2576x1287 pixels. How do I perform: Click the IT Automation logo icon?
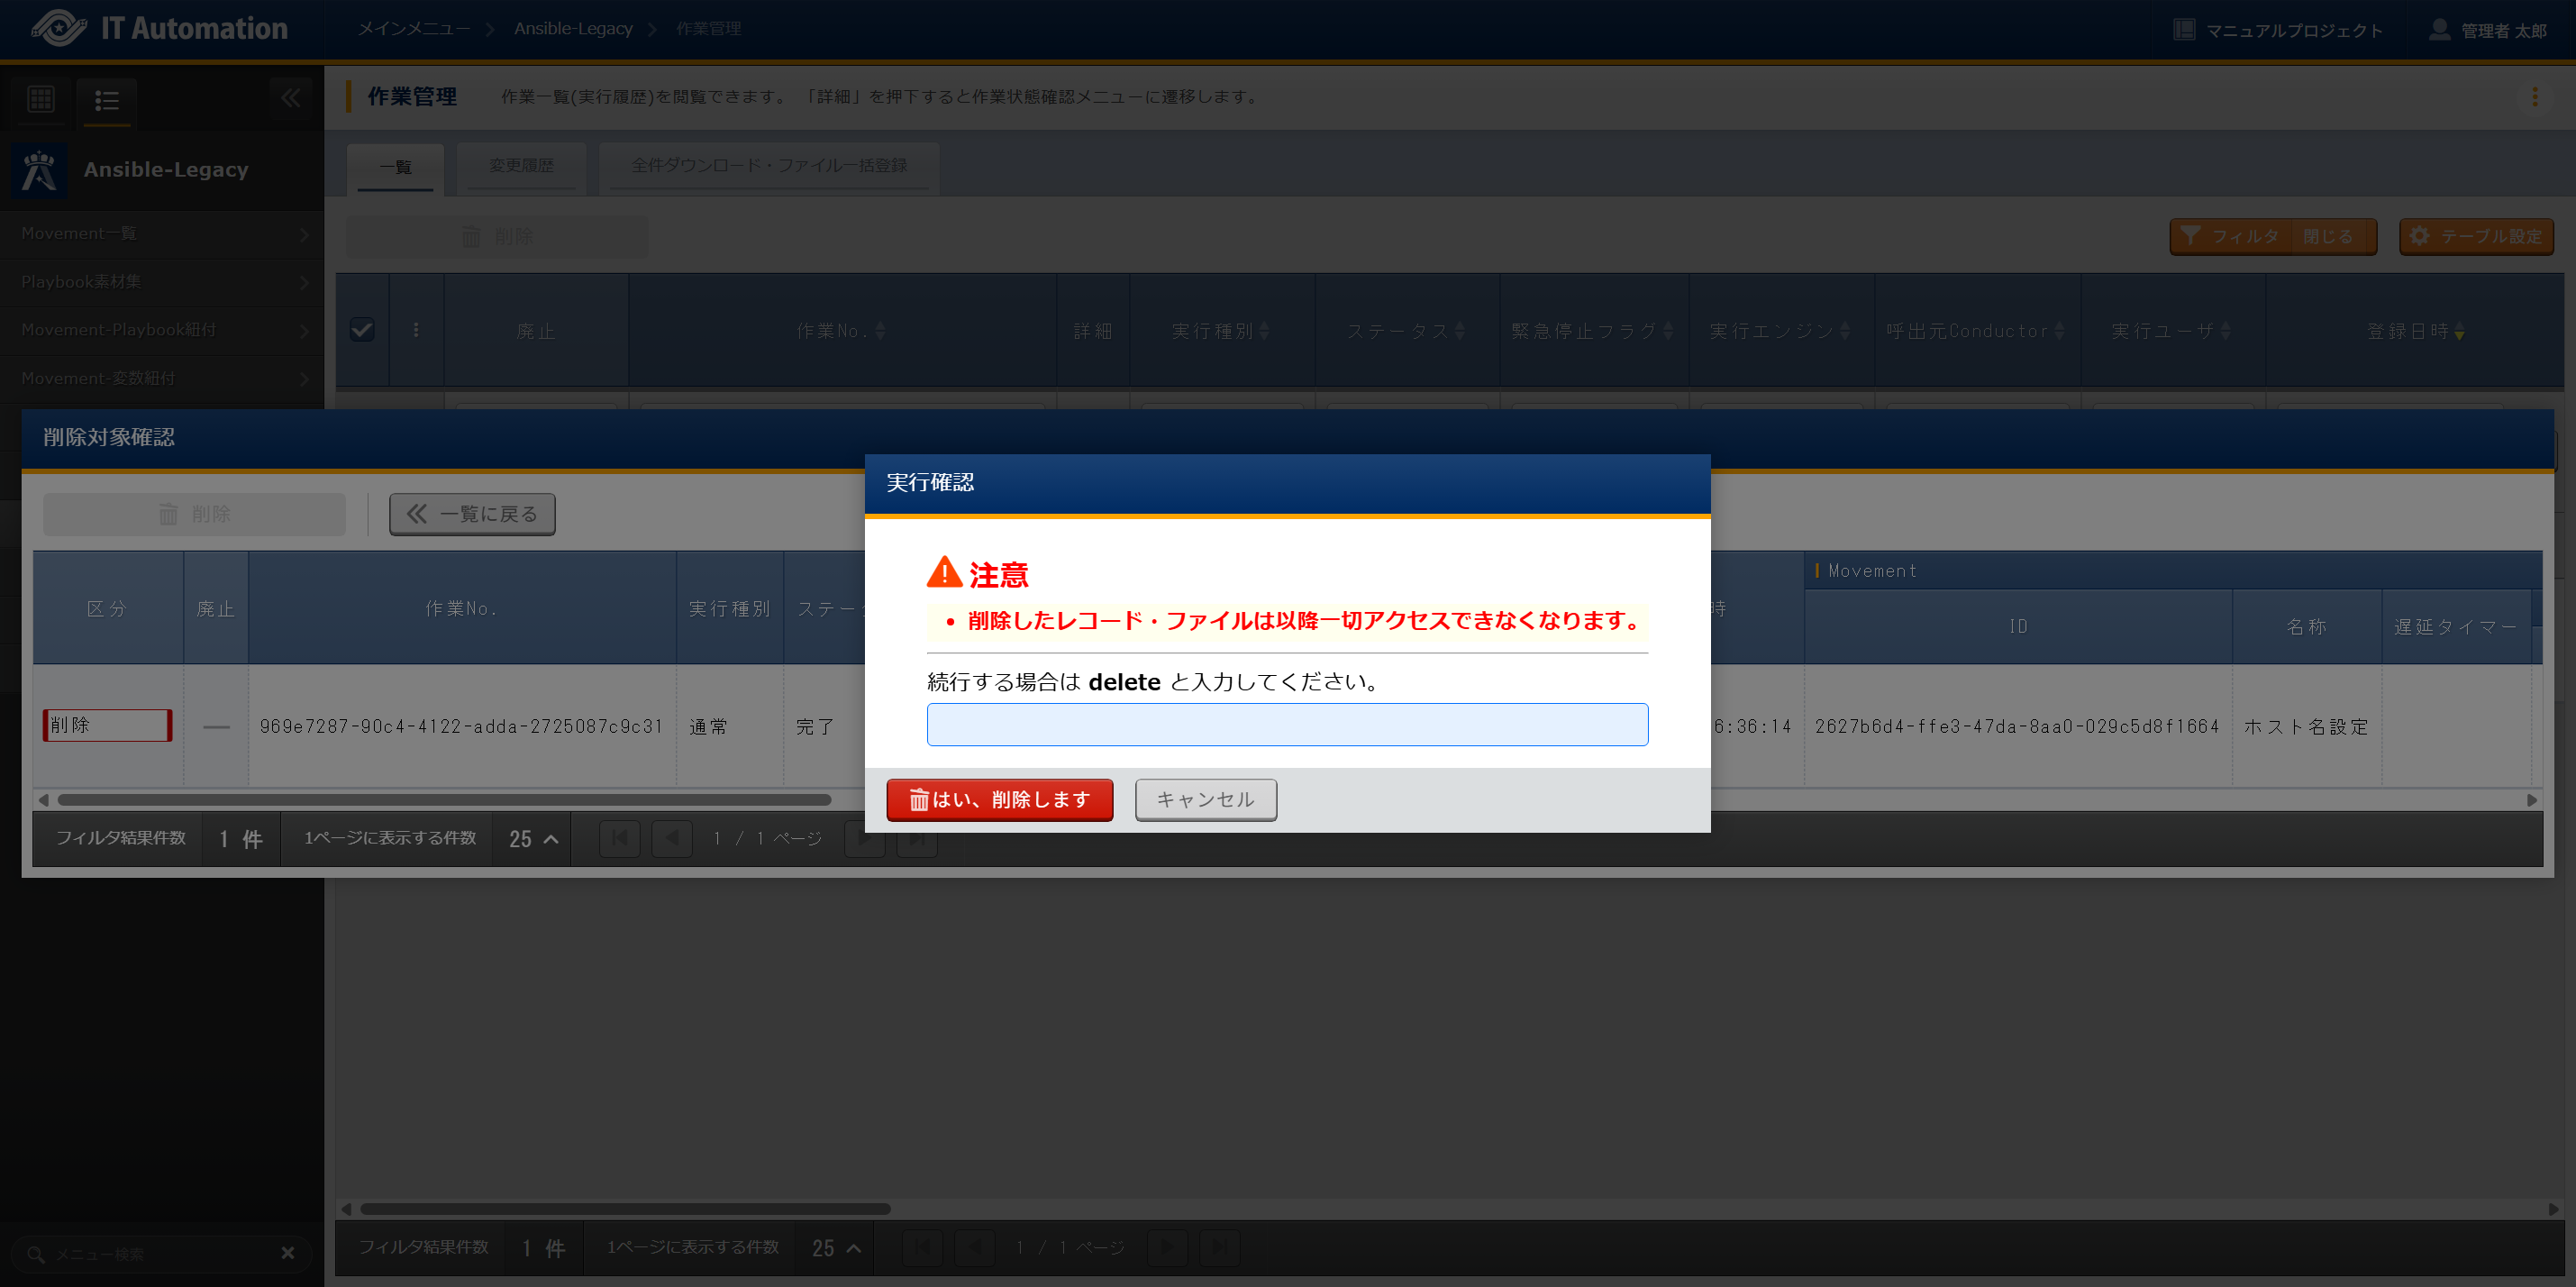click(59, 28)
